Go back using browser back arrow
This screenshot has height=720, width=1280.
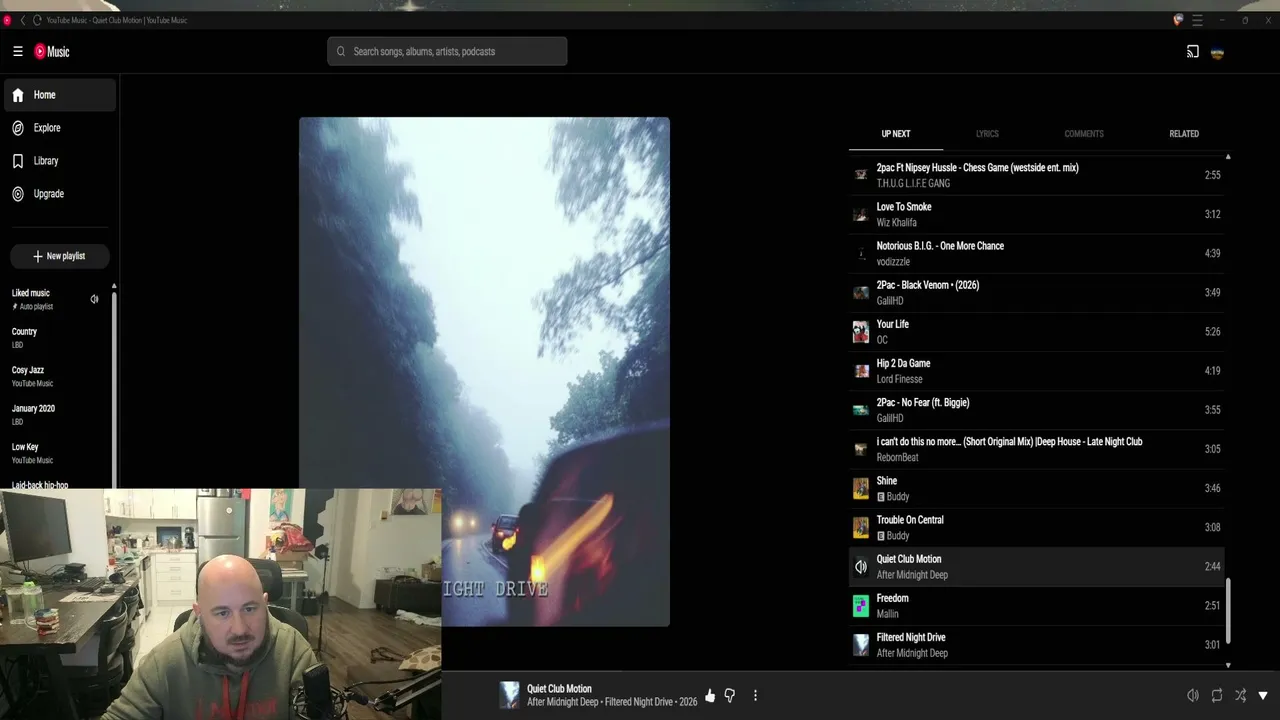tap(22, 20)
